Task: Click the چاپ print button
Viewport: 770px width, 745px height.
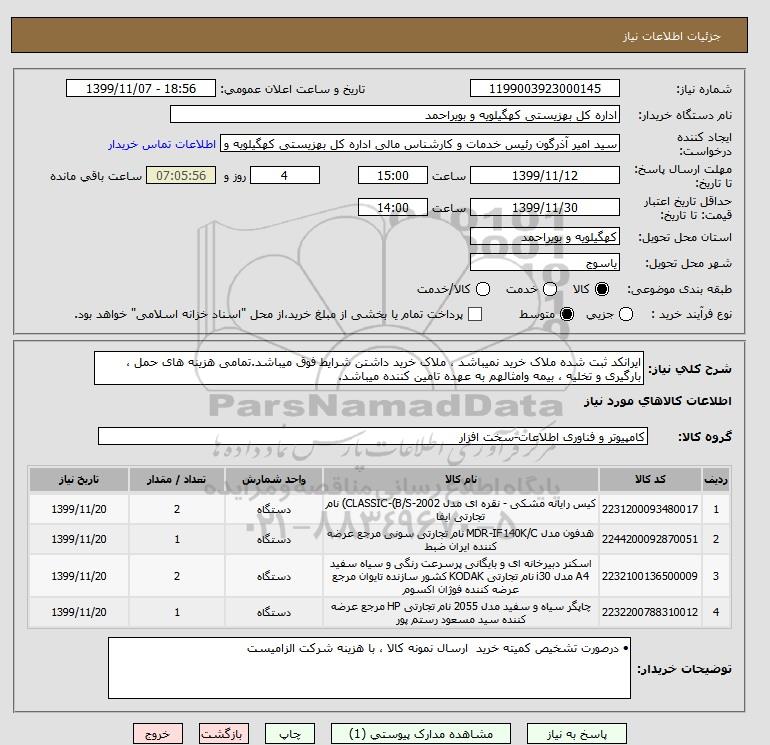Action: [290, 734]
